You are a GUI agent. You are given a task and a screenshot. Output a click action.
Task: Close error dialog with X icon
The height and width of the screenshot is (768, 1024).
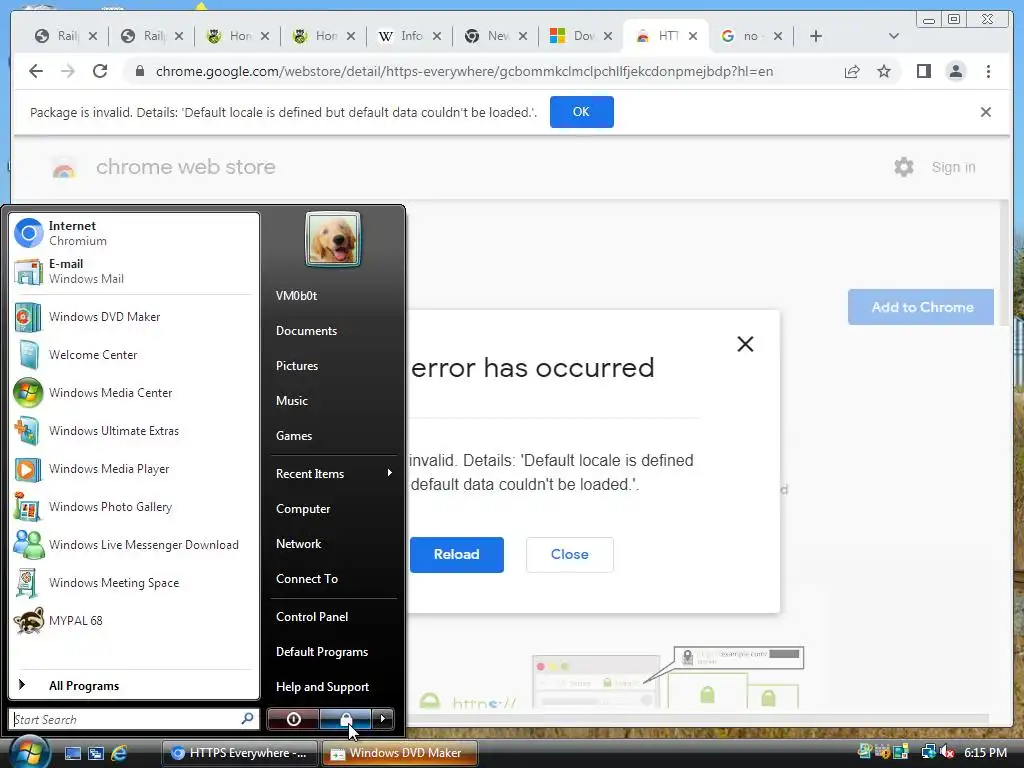pyautogui.click(x=745, y=344)
